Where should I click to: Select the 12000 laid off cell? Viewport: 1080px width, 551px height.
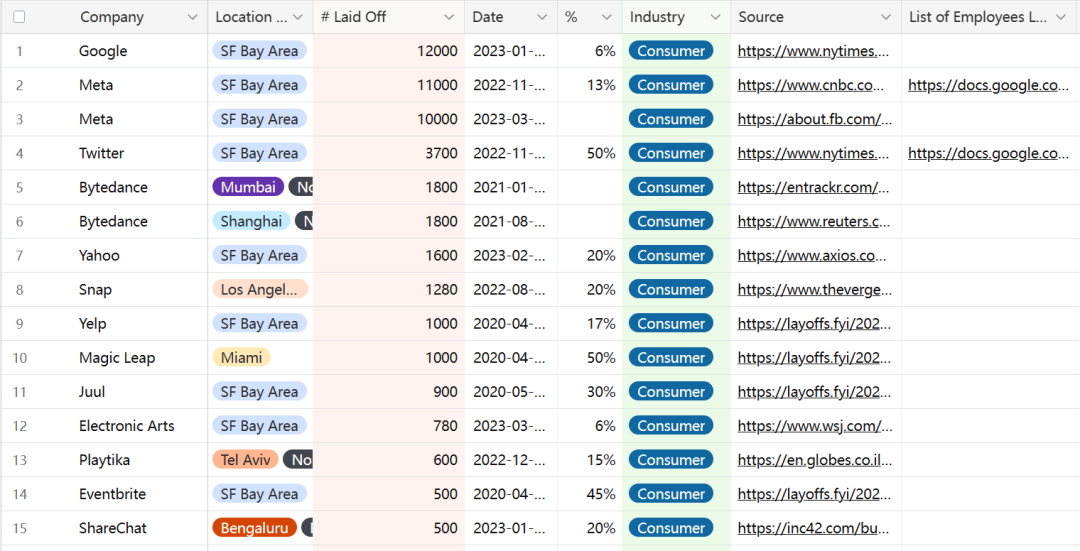[x=388, y=51]
